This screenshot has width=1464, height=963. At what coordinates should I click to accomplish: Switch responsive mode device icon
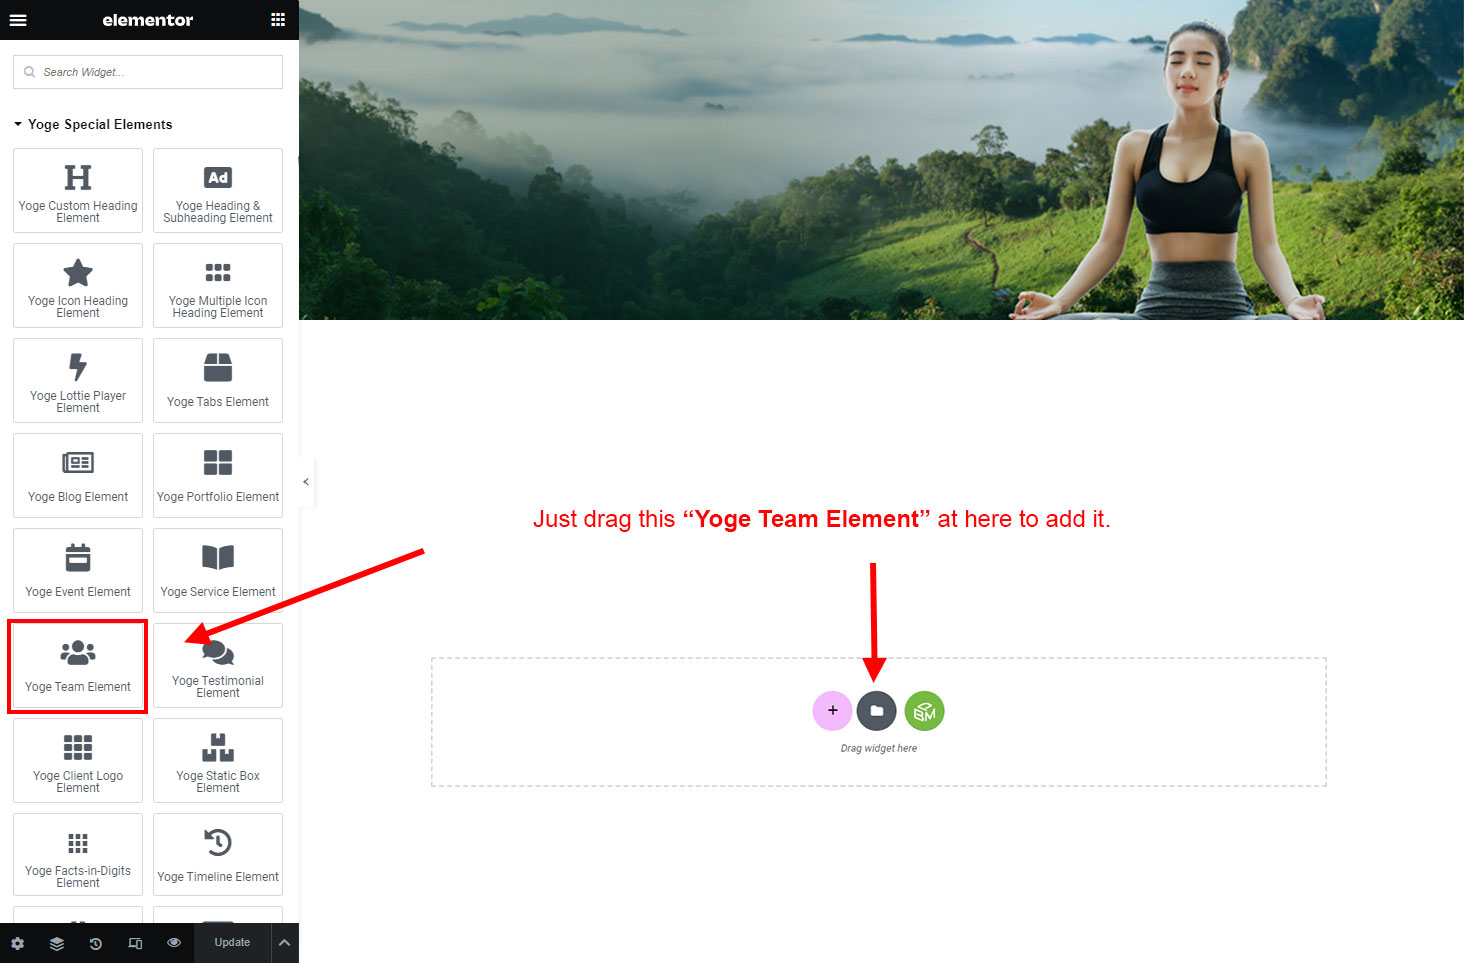click(x=135, y=943)
